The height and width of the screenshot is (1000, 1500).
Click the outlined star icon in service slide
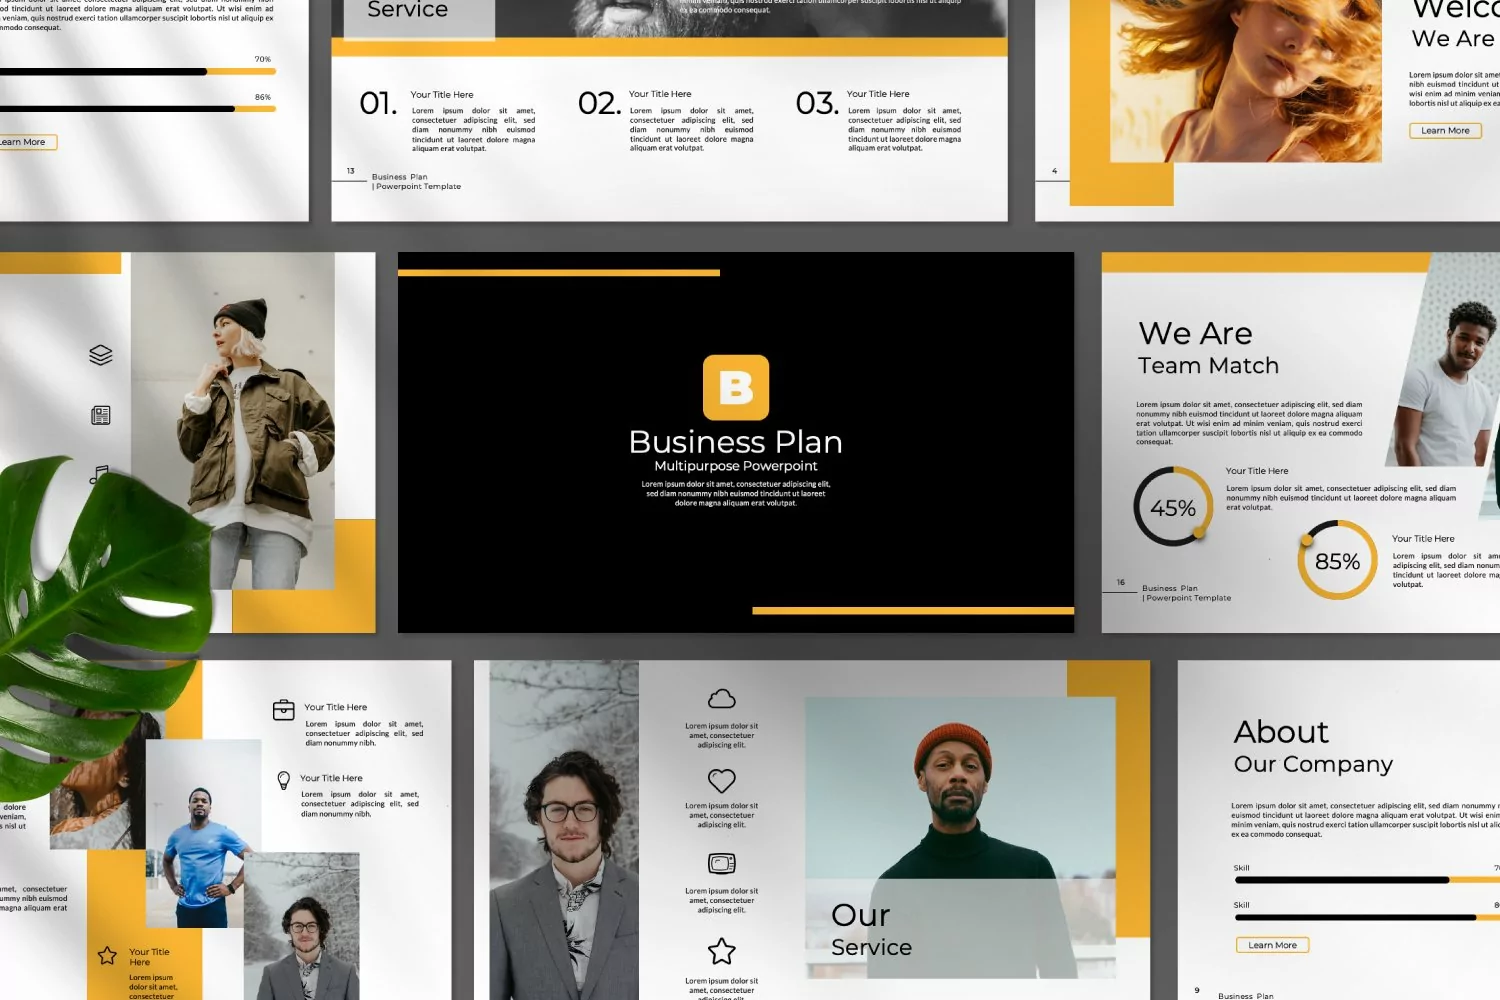coord(722,951)
